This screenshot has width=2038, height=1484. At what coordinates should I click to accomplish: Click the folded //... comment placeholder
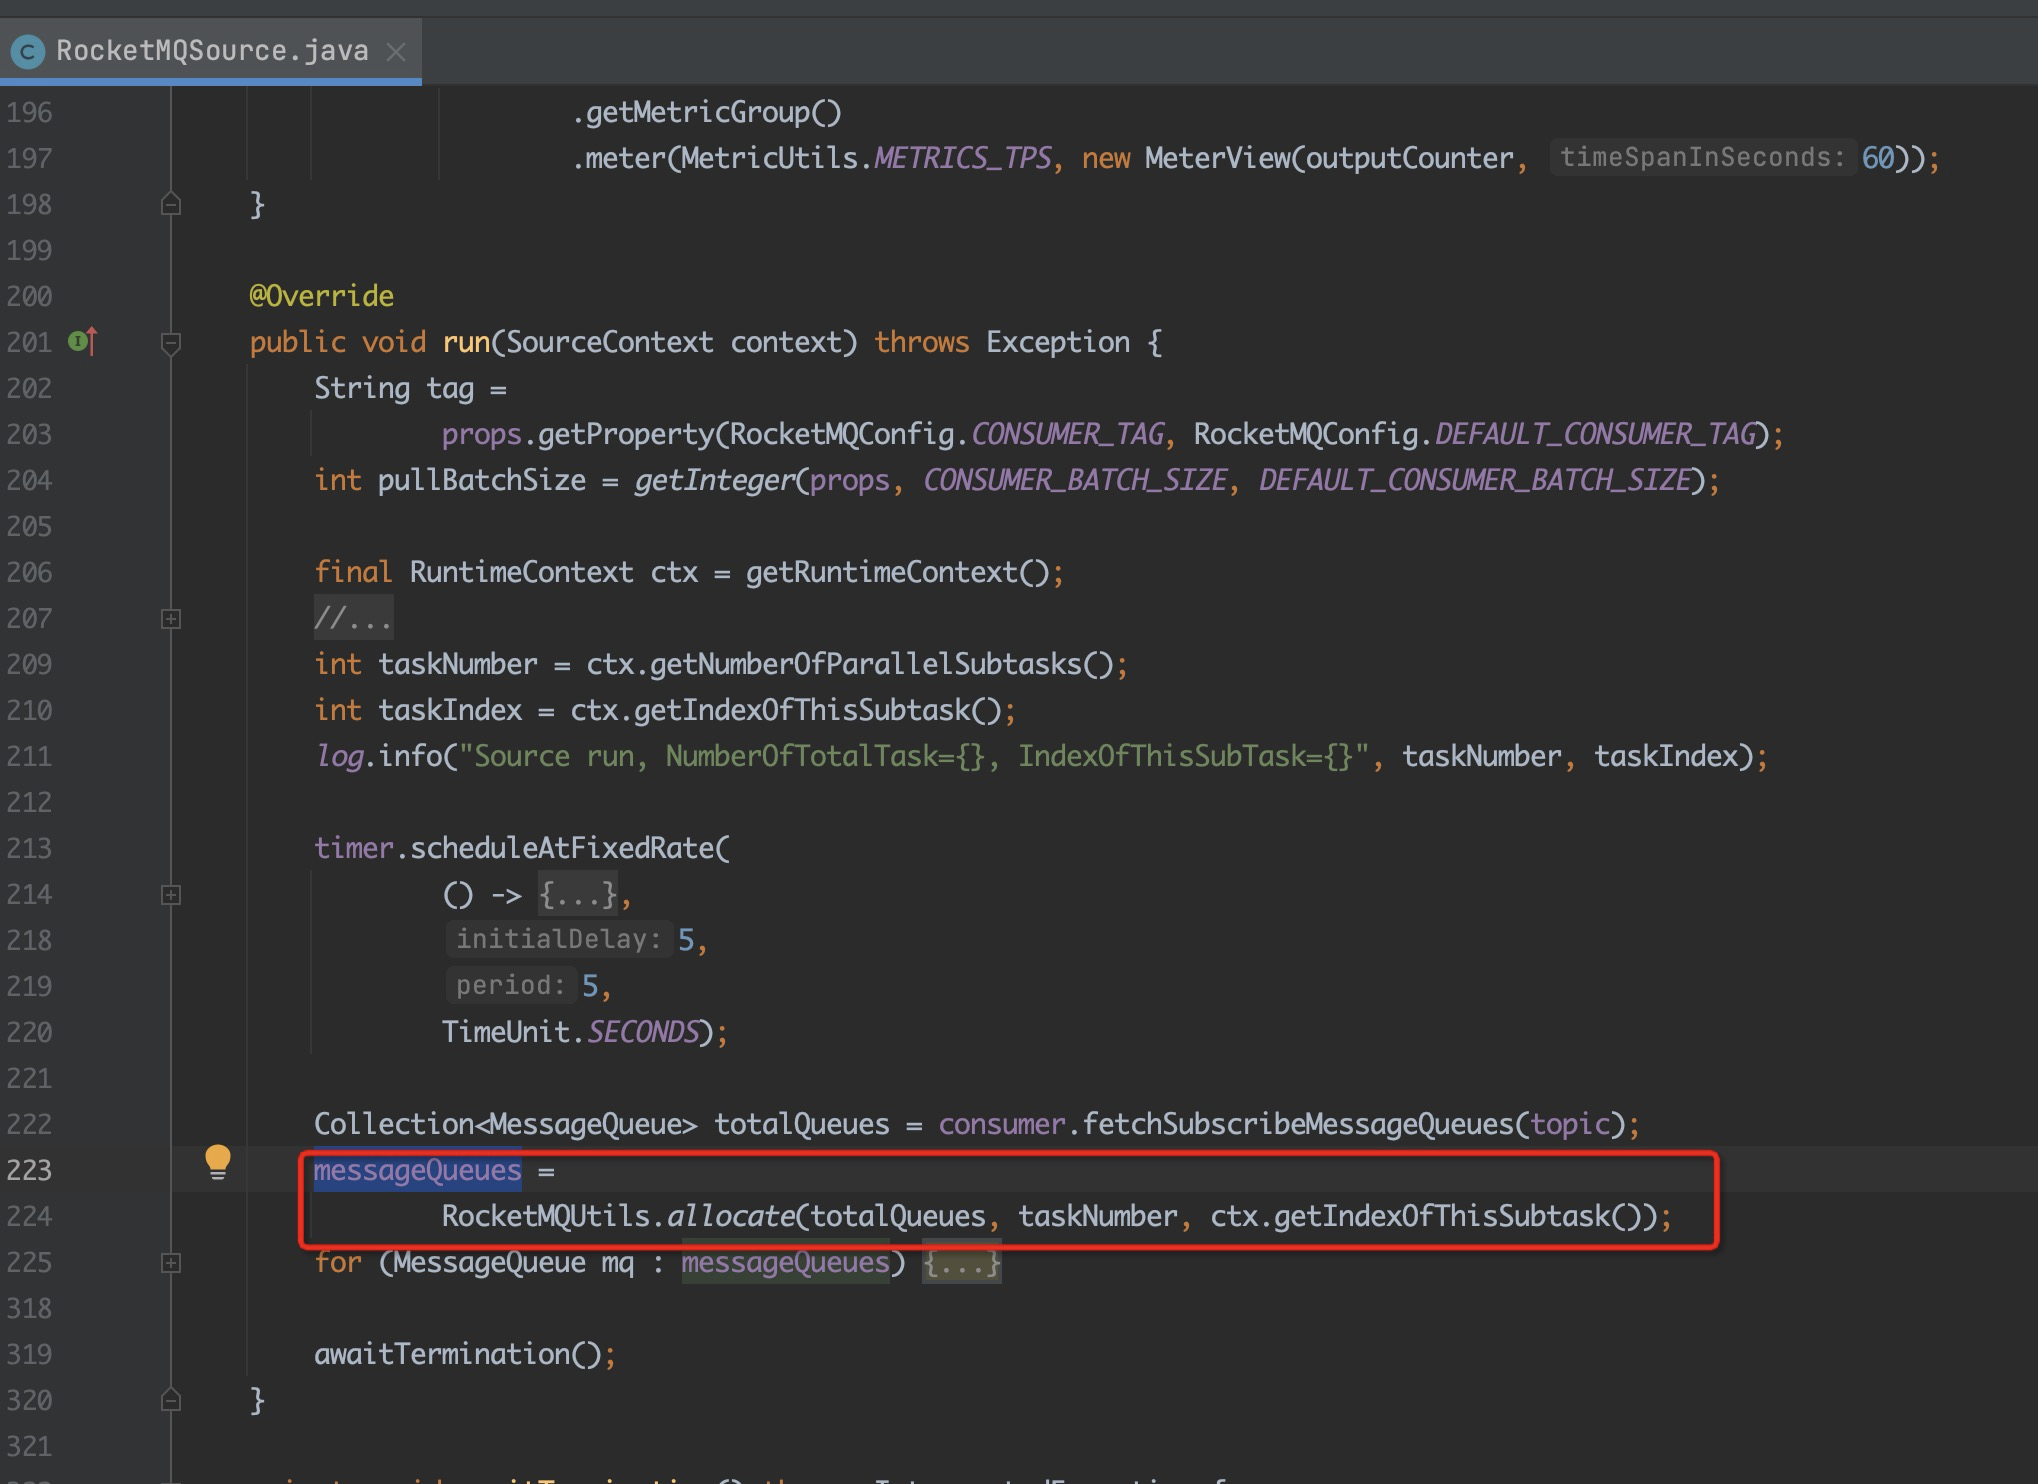(353, 619)
